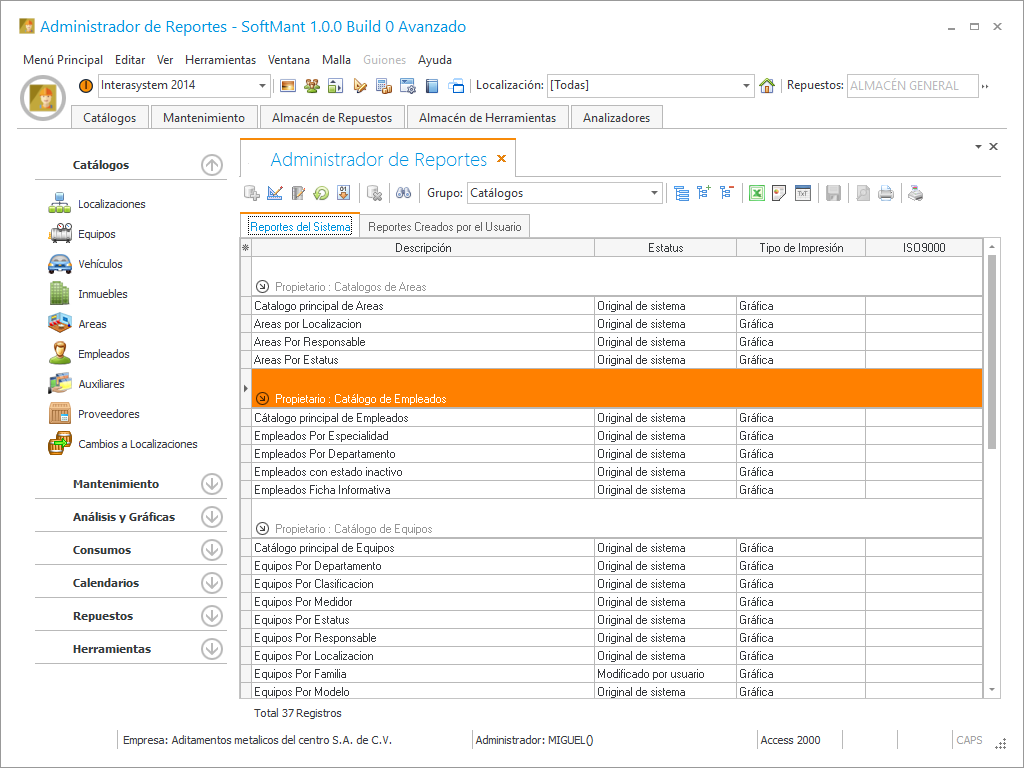This screenshot has width=1024, height=768.
Task: Open the Grupo dropdown list
Action: coord(655,193)
